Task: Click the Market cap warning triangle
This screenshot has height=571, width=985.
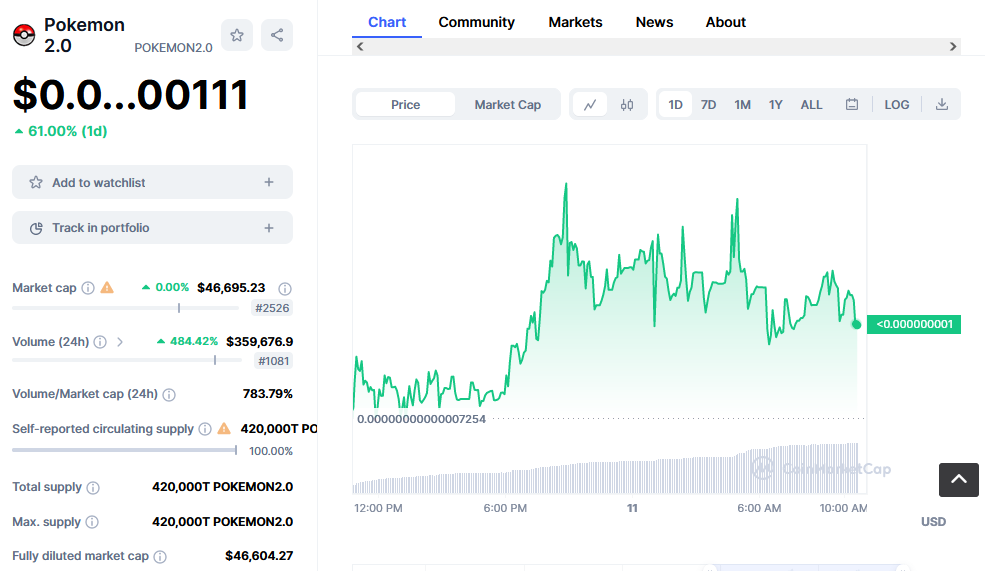Action: (107, 288)
